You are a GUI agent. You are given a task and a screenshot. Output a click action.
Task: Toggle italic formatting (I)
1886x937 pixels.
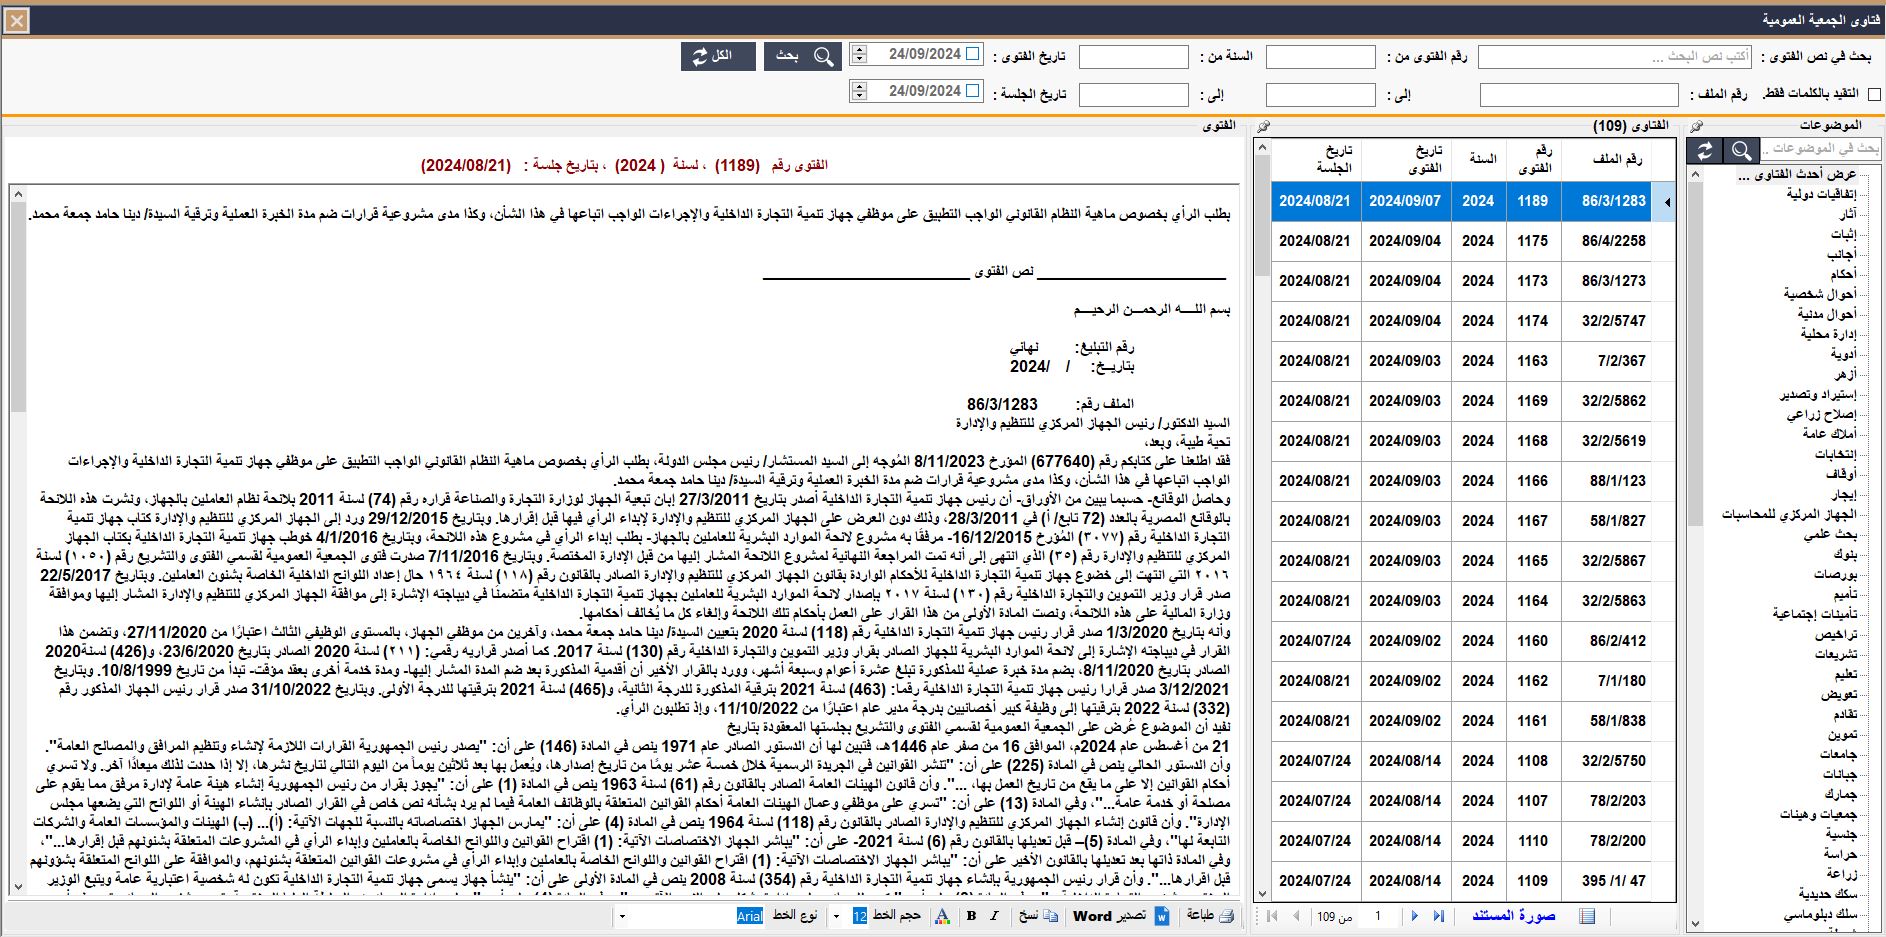point(994,915)
